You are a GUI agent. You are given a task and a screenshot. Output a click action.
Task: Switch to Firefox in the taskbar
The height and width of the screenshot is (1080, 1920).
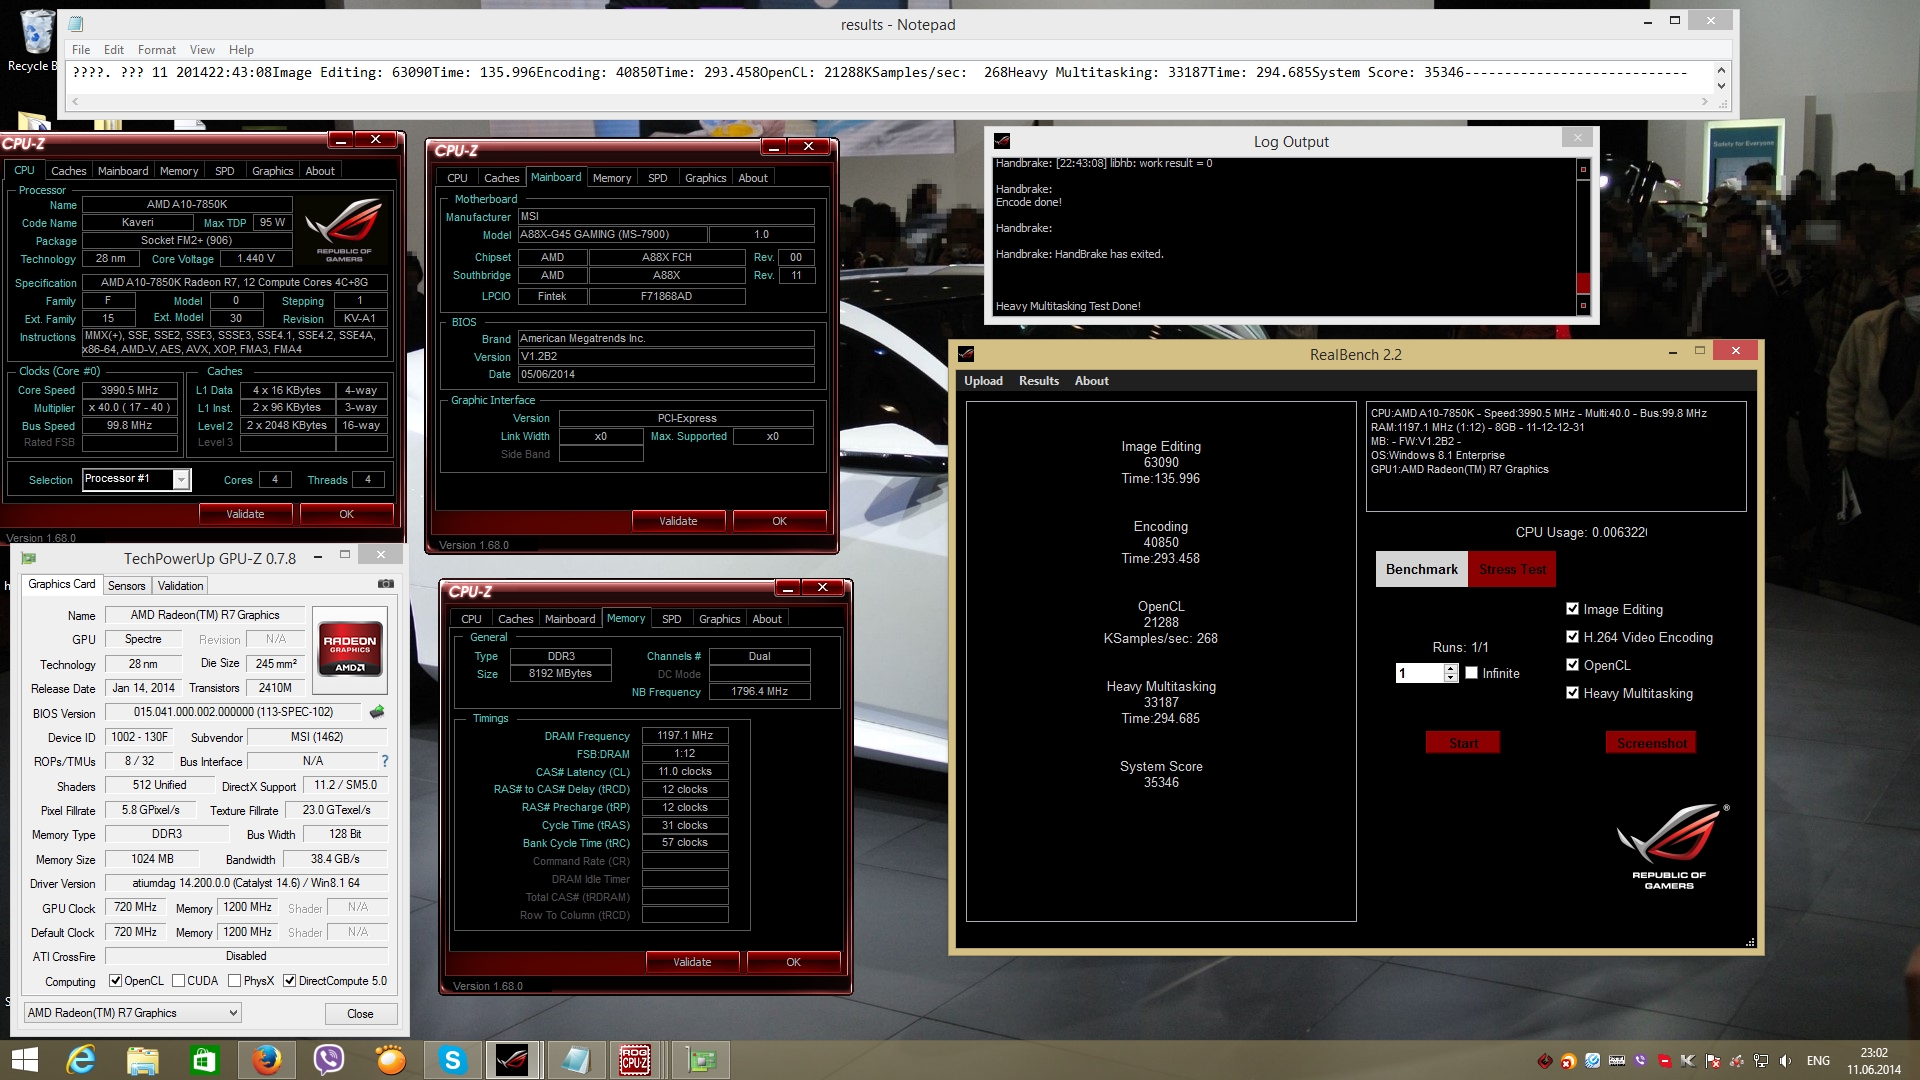[x=266, y=1060]
